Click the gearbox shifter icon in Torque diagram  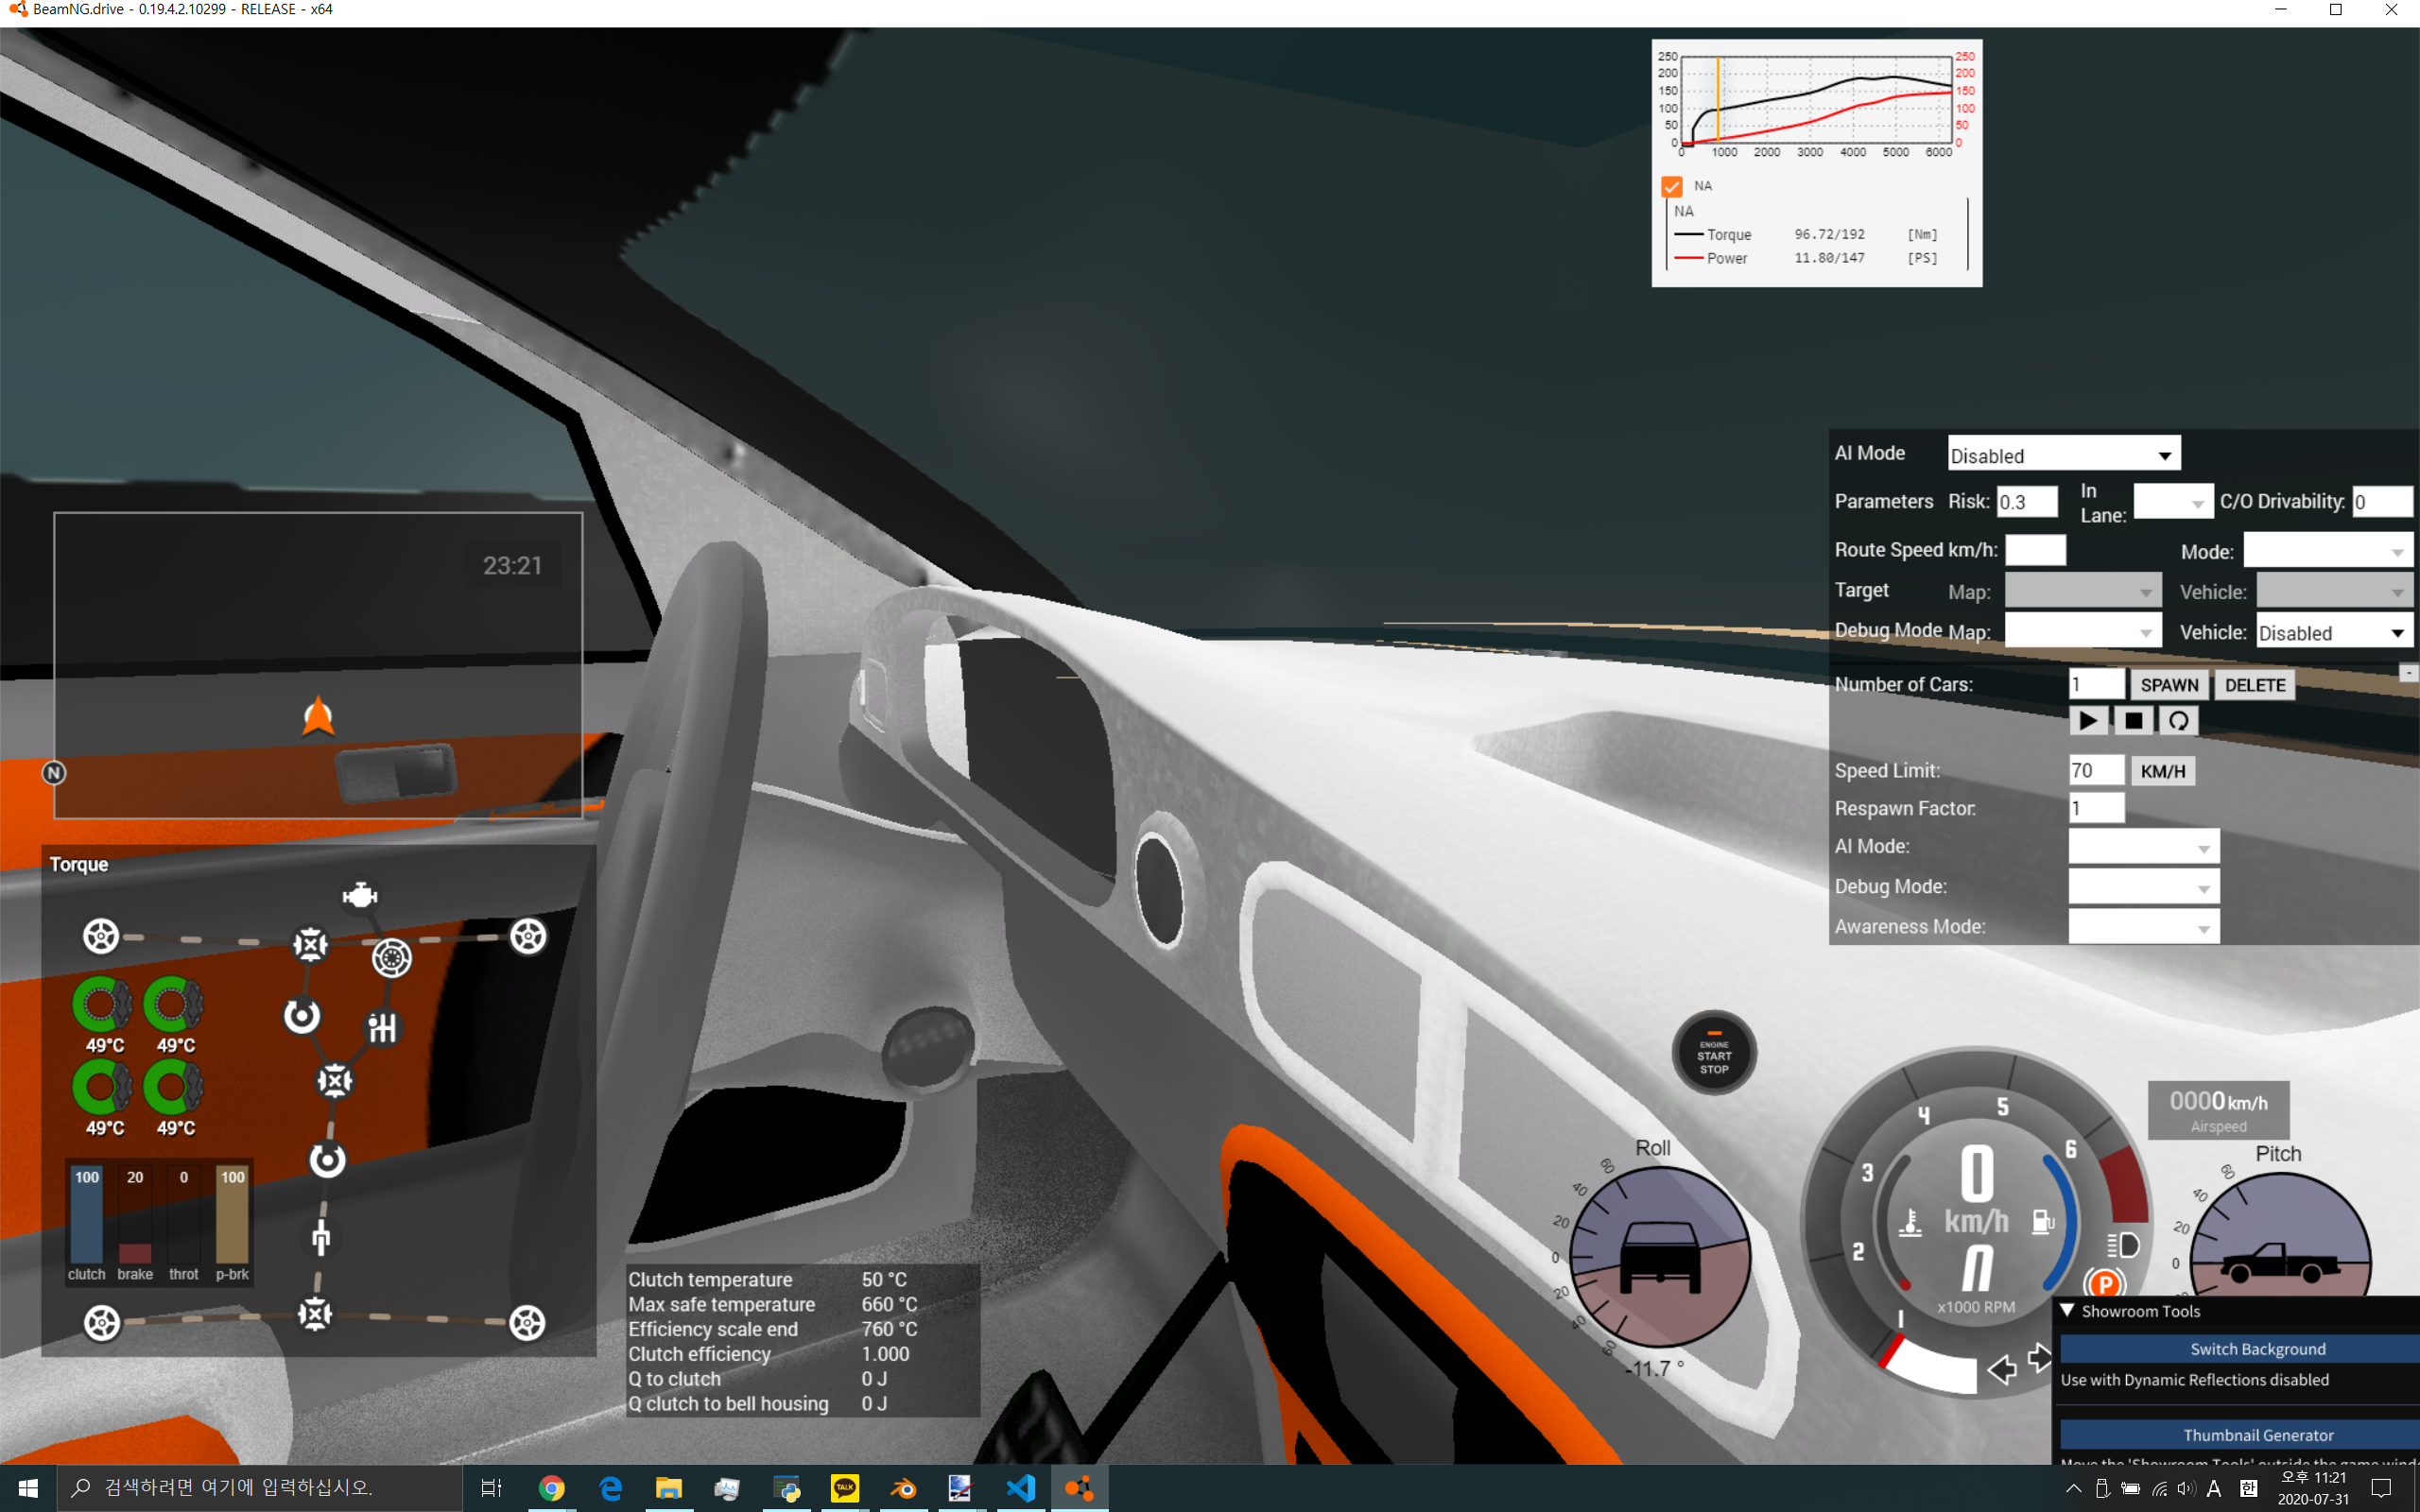pos(382,1027)
